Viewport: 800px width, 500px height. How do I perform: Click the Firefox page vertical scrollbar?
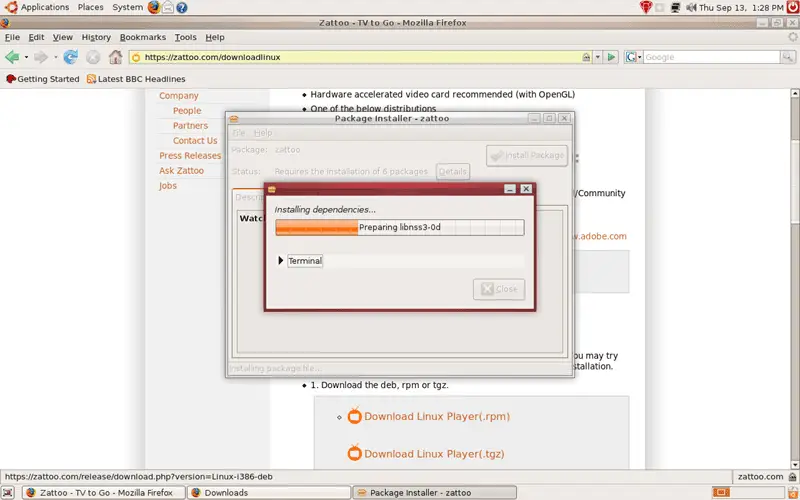[794, 279]
